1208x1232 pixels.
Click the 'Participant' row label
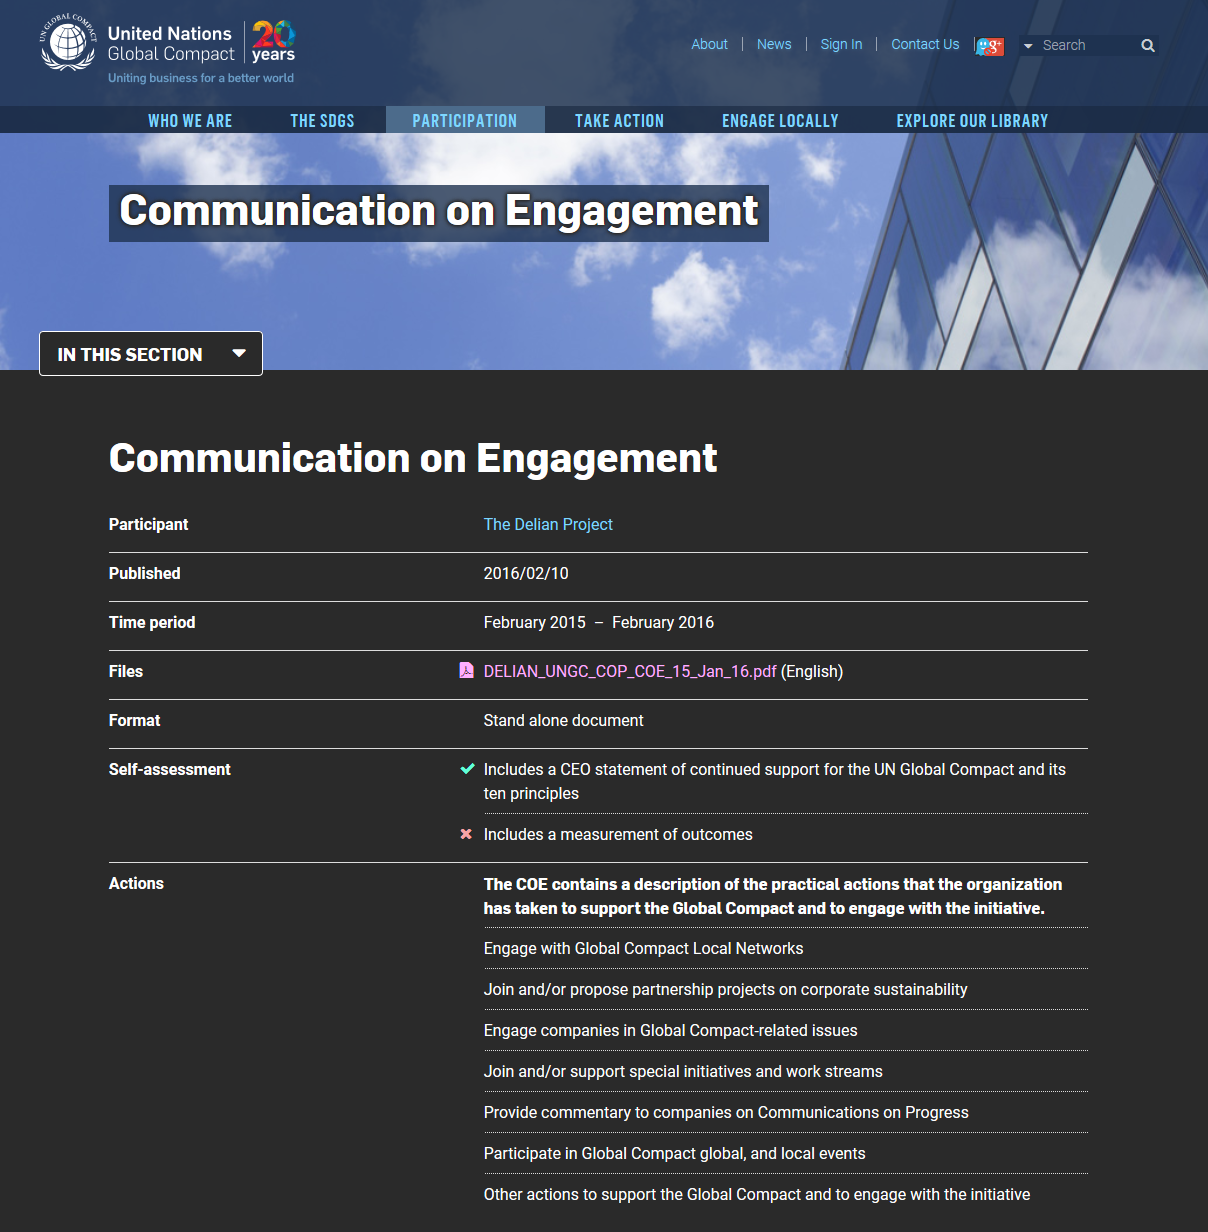pos(149,524)
